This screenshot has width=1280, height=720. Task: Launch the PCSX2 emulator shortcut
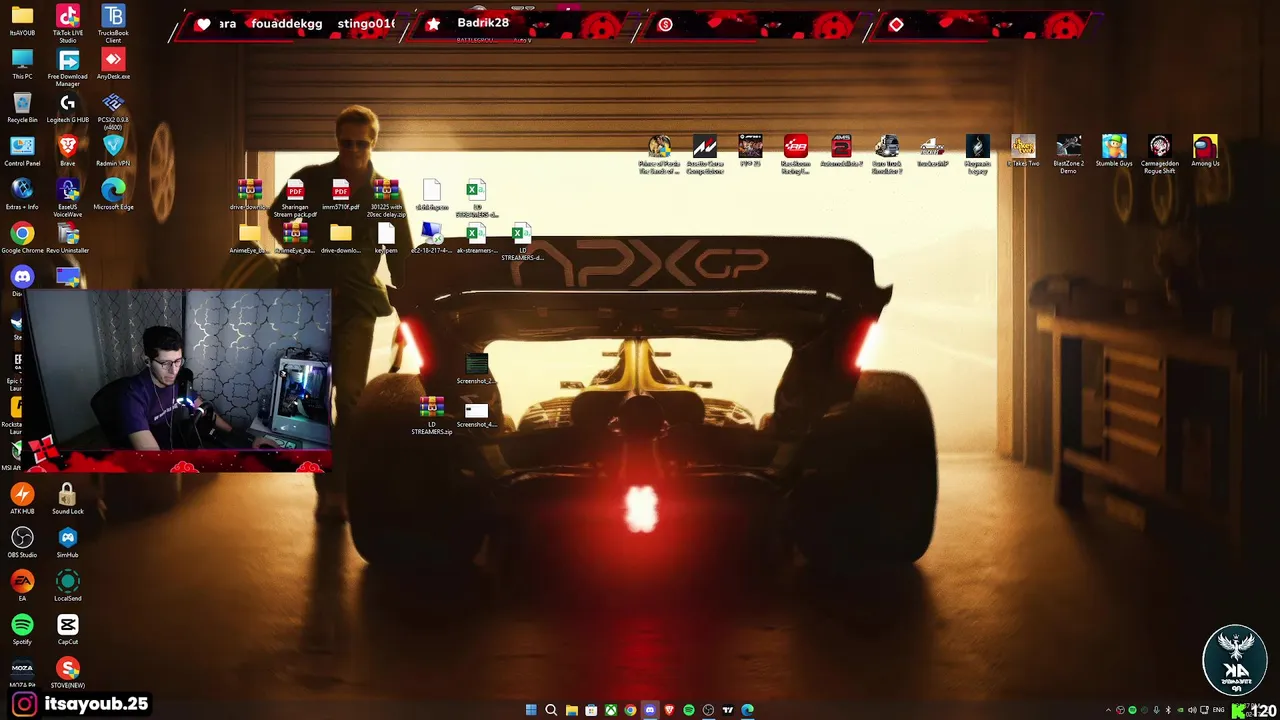113,111
